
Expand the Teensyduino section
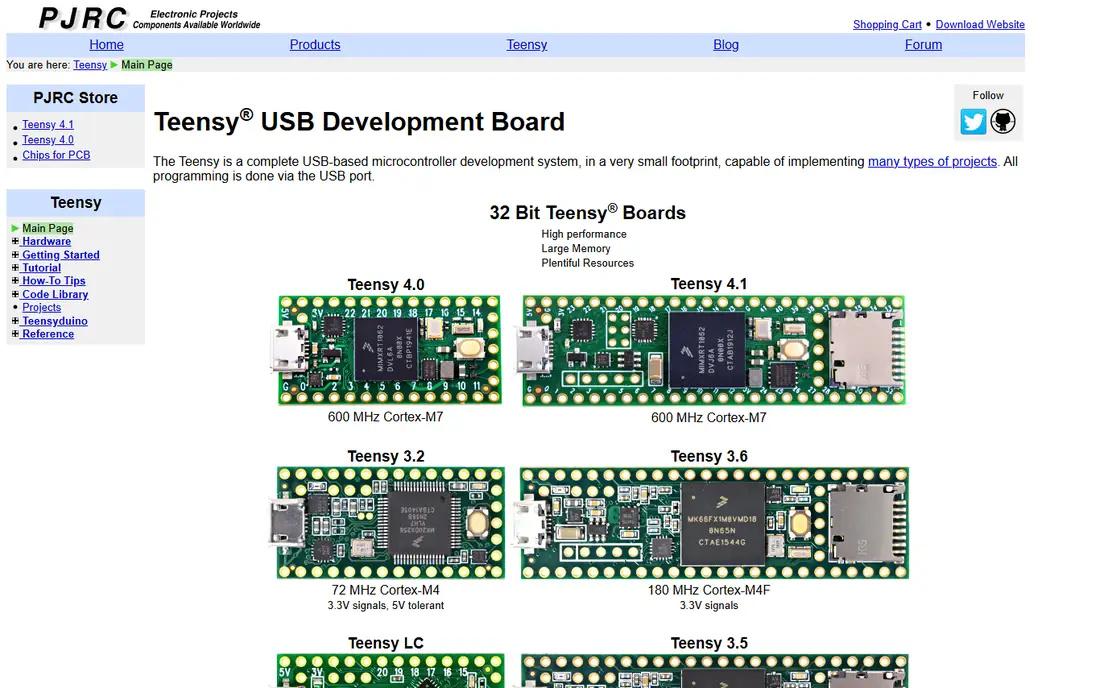15,321
